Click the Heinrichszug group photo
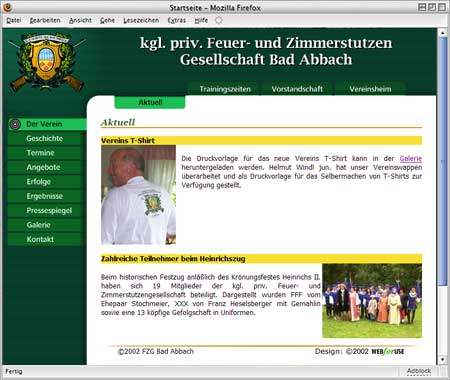The height and width of the screenshot is (380, 450). pos(372,301)
